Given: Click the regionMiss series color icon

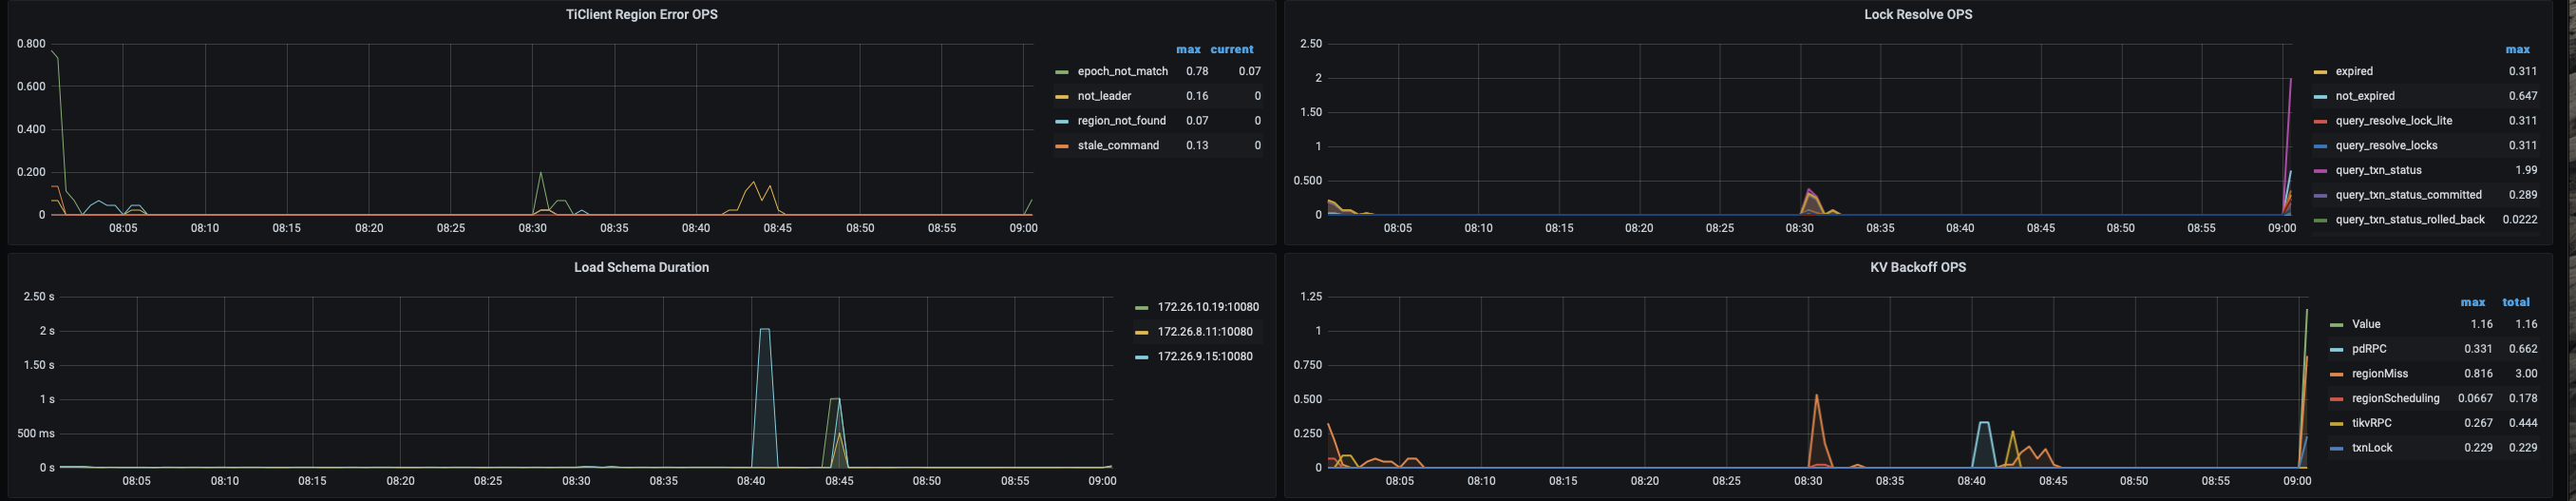Looking at the screenshot, I should tap(2337, 375).
